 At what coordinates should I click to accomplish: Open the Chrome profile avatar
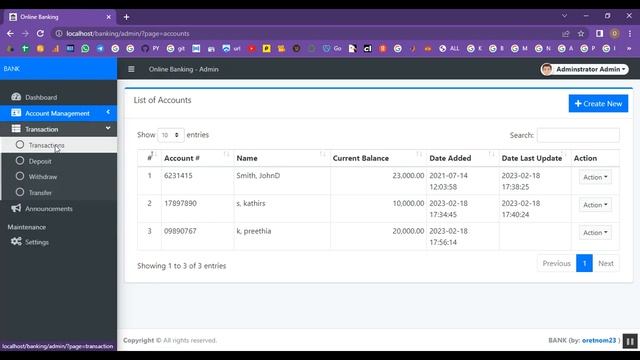(614, 33)
